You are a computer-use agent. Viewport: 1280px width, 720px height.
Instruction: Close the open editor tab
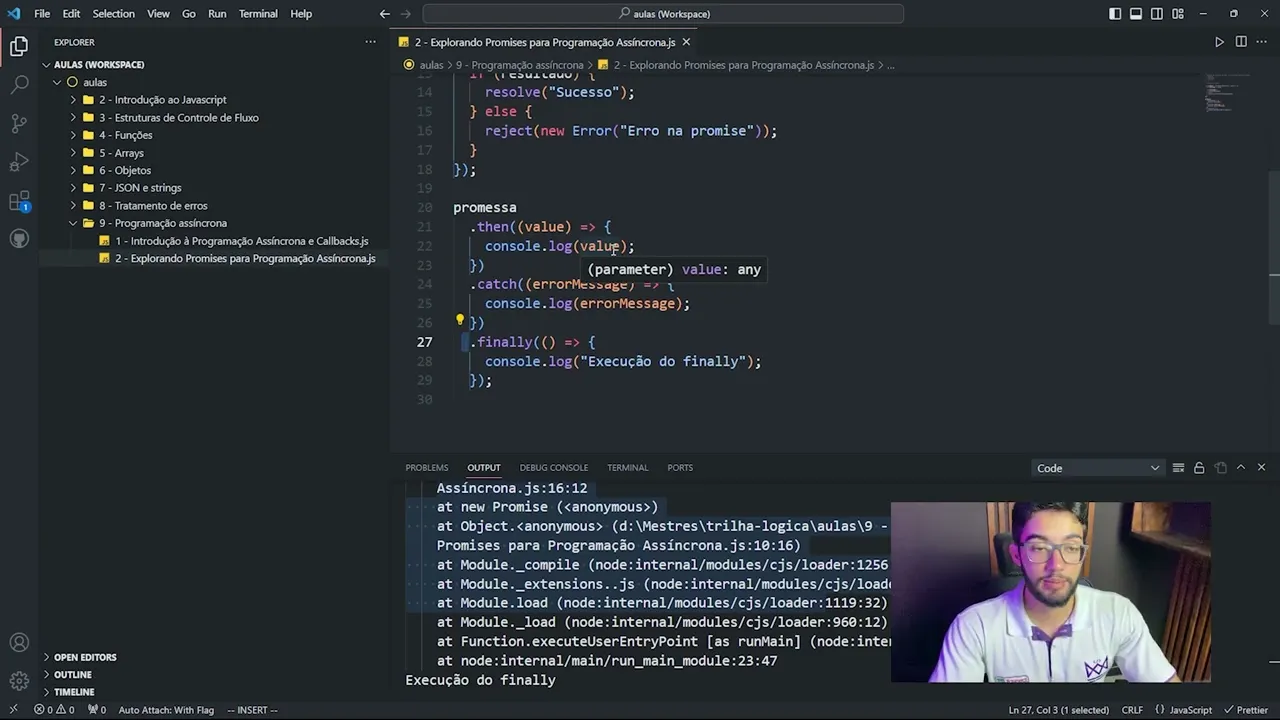pos(686,42)
